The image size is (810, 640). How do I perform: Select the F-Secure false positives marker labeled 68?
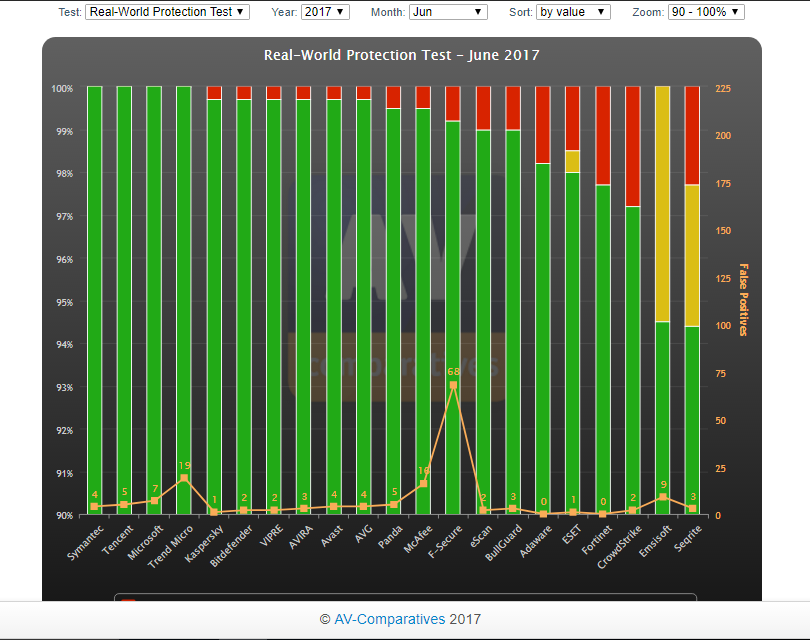point(453,385)
